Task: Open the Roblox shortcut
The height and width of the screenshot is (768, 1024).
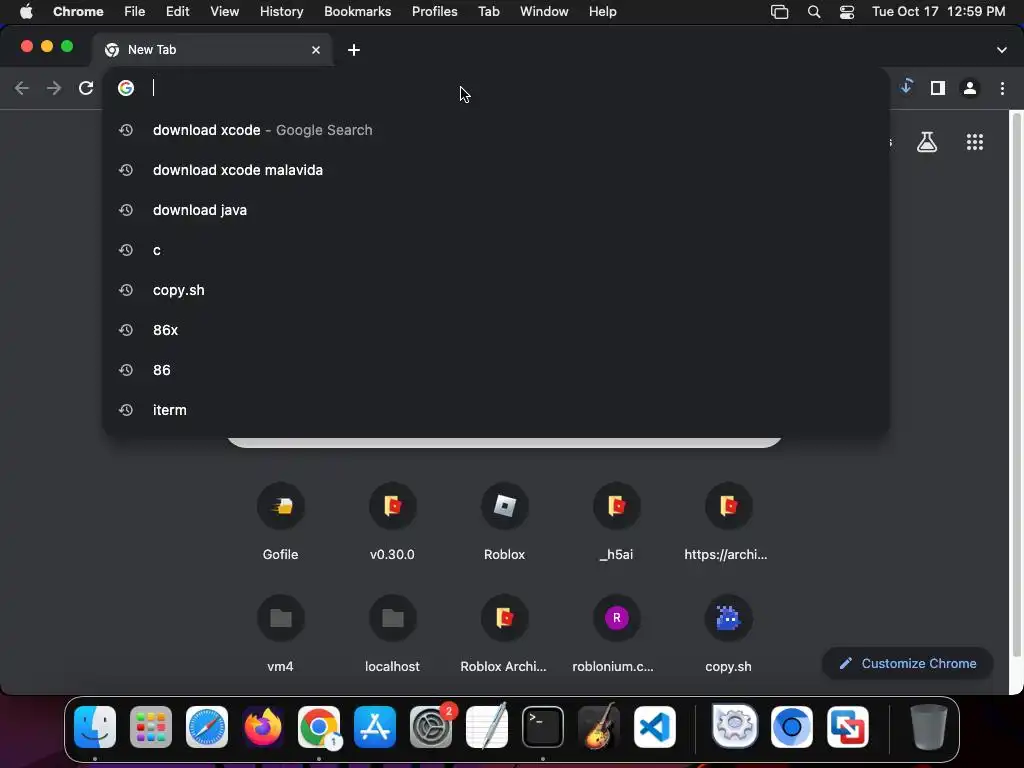Action: tap(504, 522)
